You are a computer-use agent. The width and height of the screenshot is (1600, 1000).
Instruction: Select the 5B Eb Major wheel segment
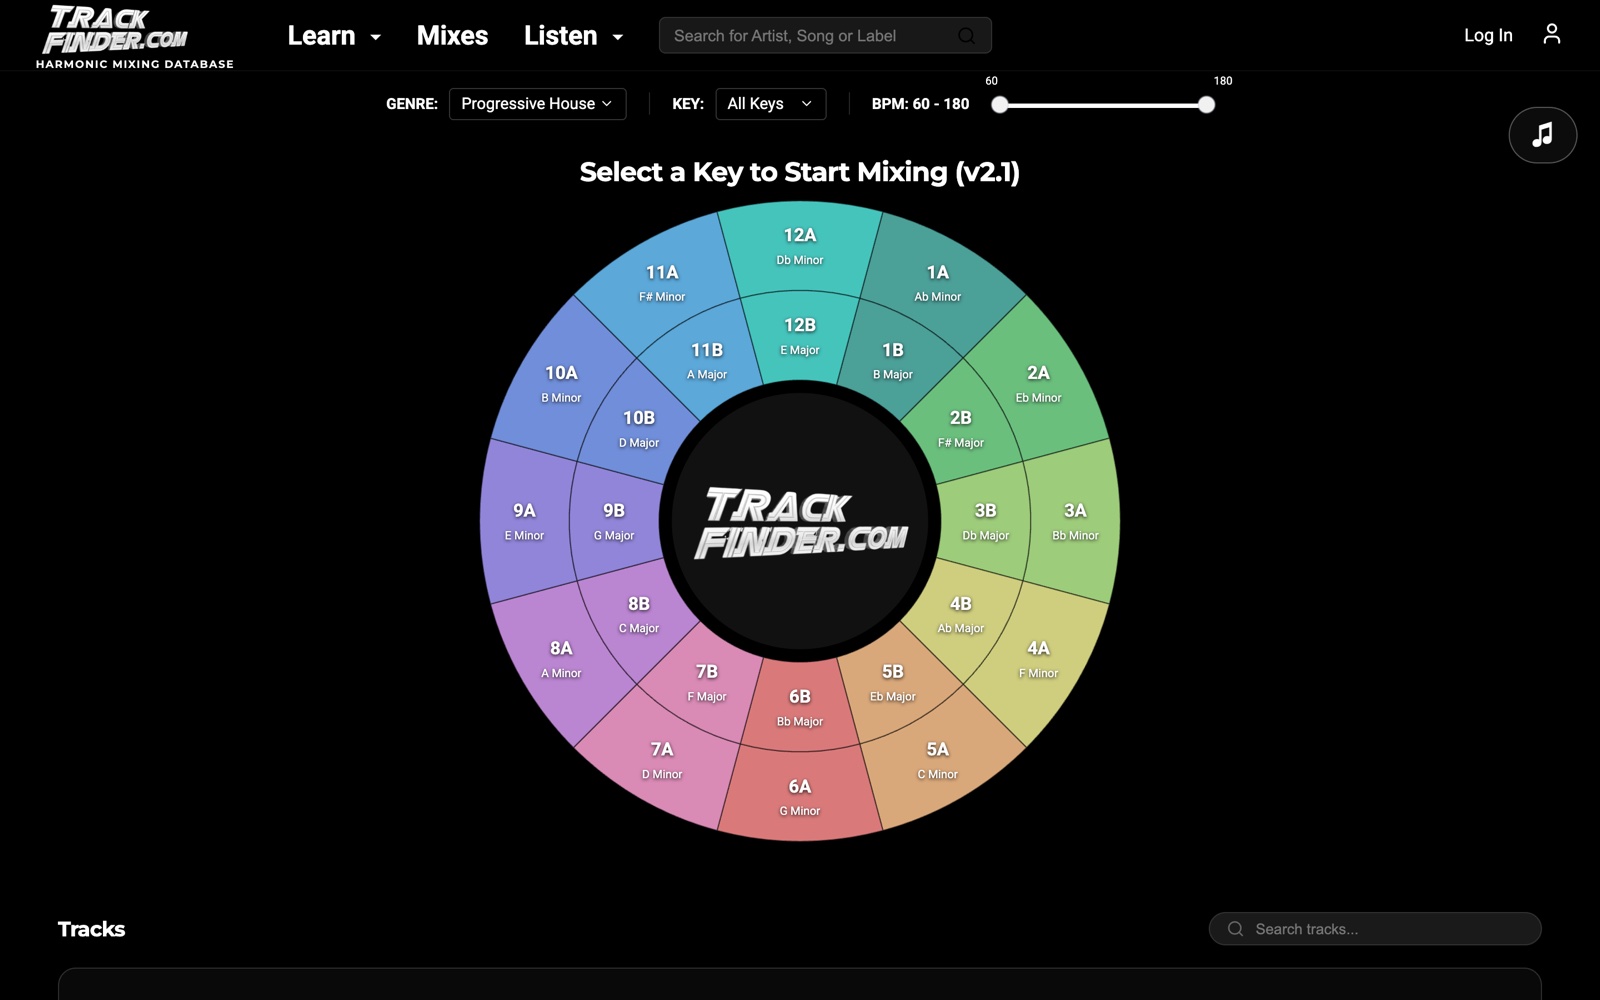[893, 682]
